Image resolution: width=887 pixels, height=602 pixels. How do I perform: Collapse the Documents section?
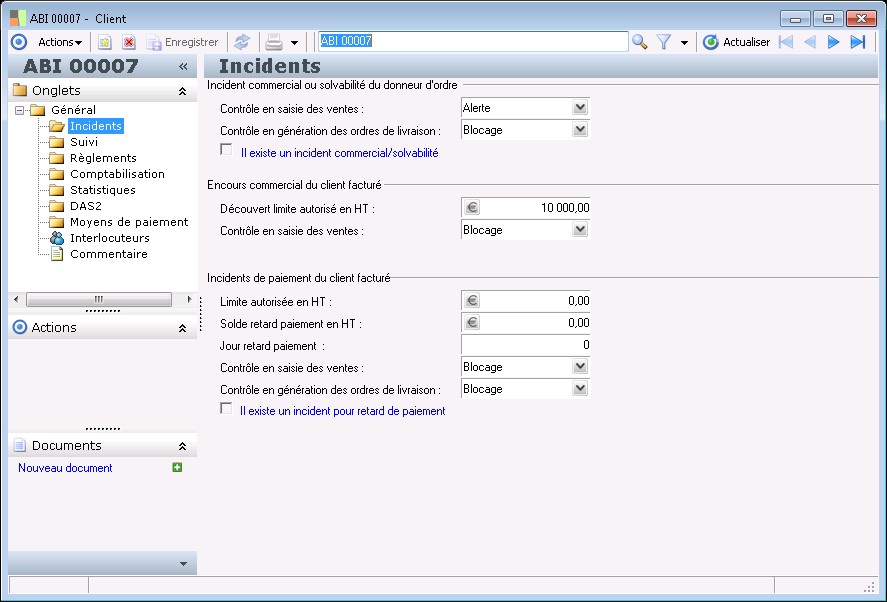[182, 446]
